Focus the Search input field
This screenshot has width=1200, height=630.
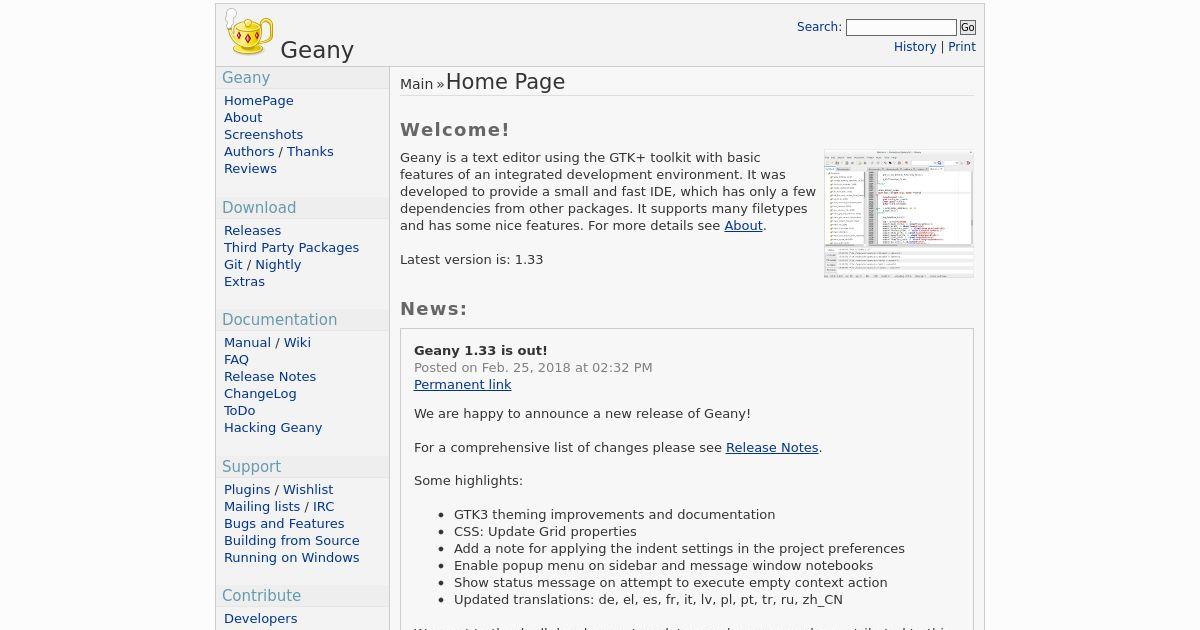tap(901, 28)
